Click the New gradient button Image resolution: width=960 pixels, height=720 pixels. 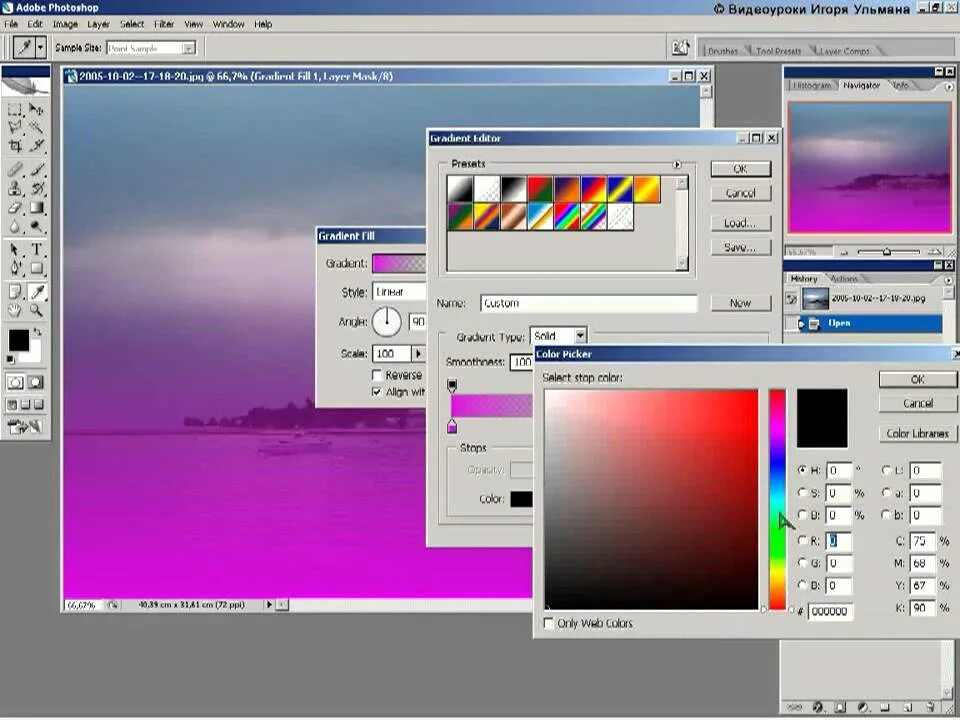coord(740,302)
